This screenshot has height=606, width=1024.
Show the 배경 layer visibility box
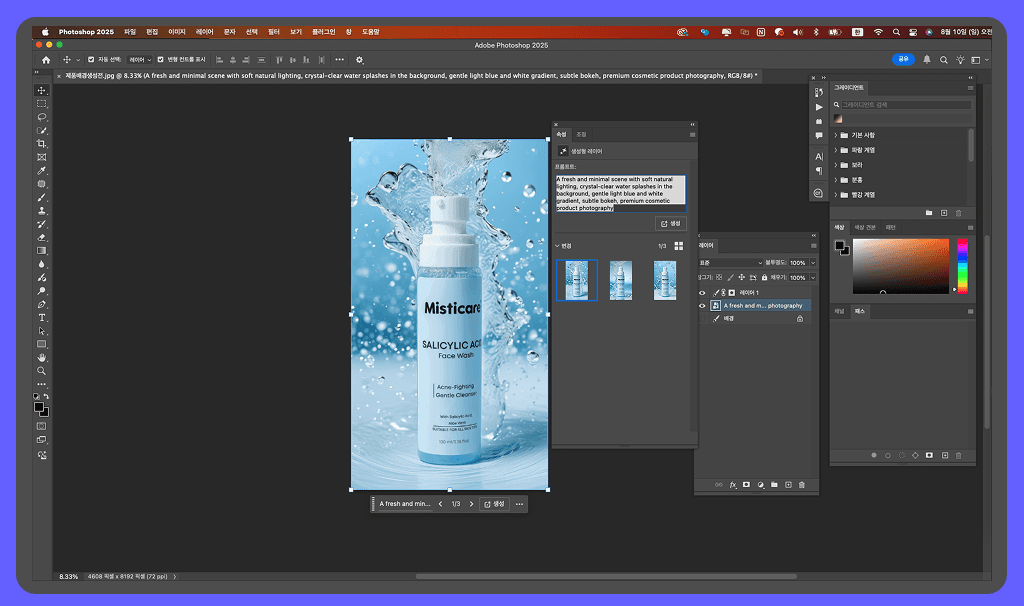tap(703, 319)
